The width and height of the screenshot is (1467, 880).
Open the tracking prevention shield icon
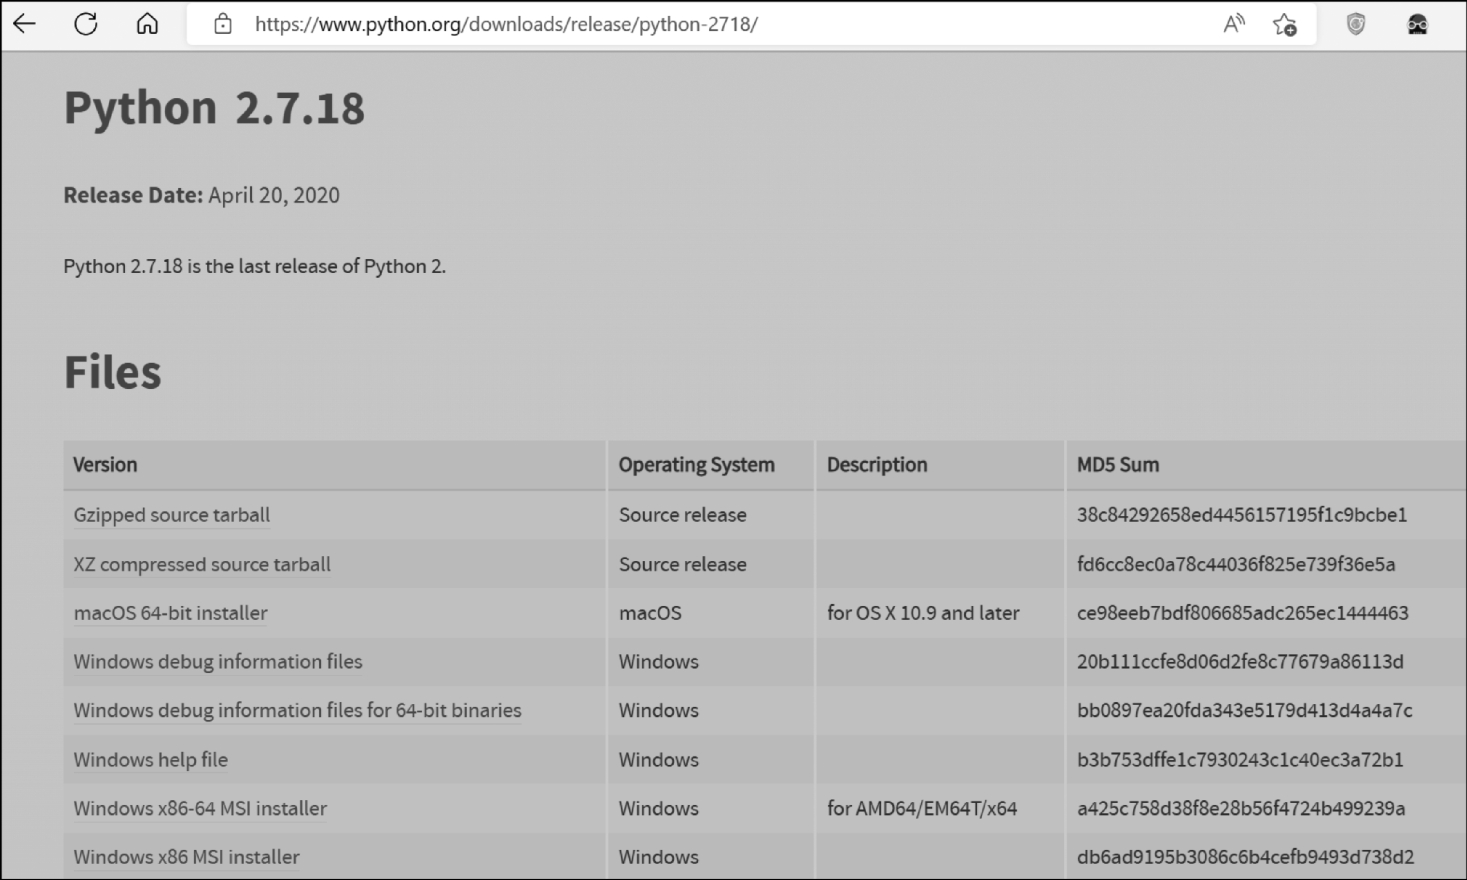coord(1356,24)
